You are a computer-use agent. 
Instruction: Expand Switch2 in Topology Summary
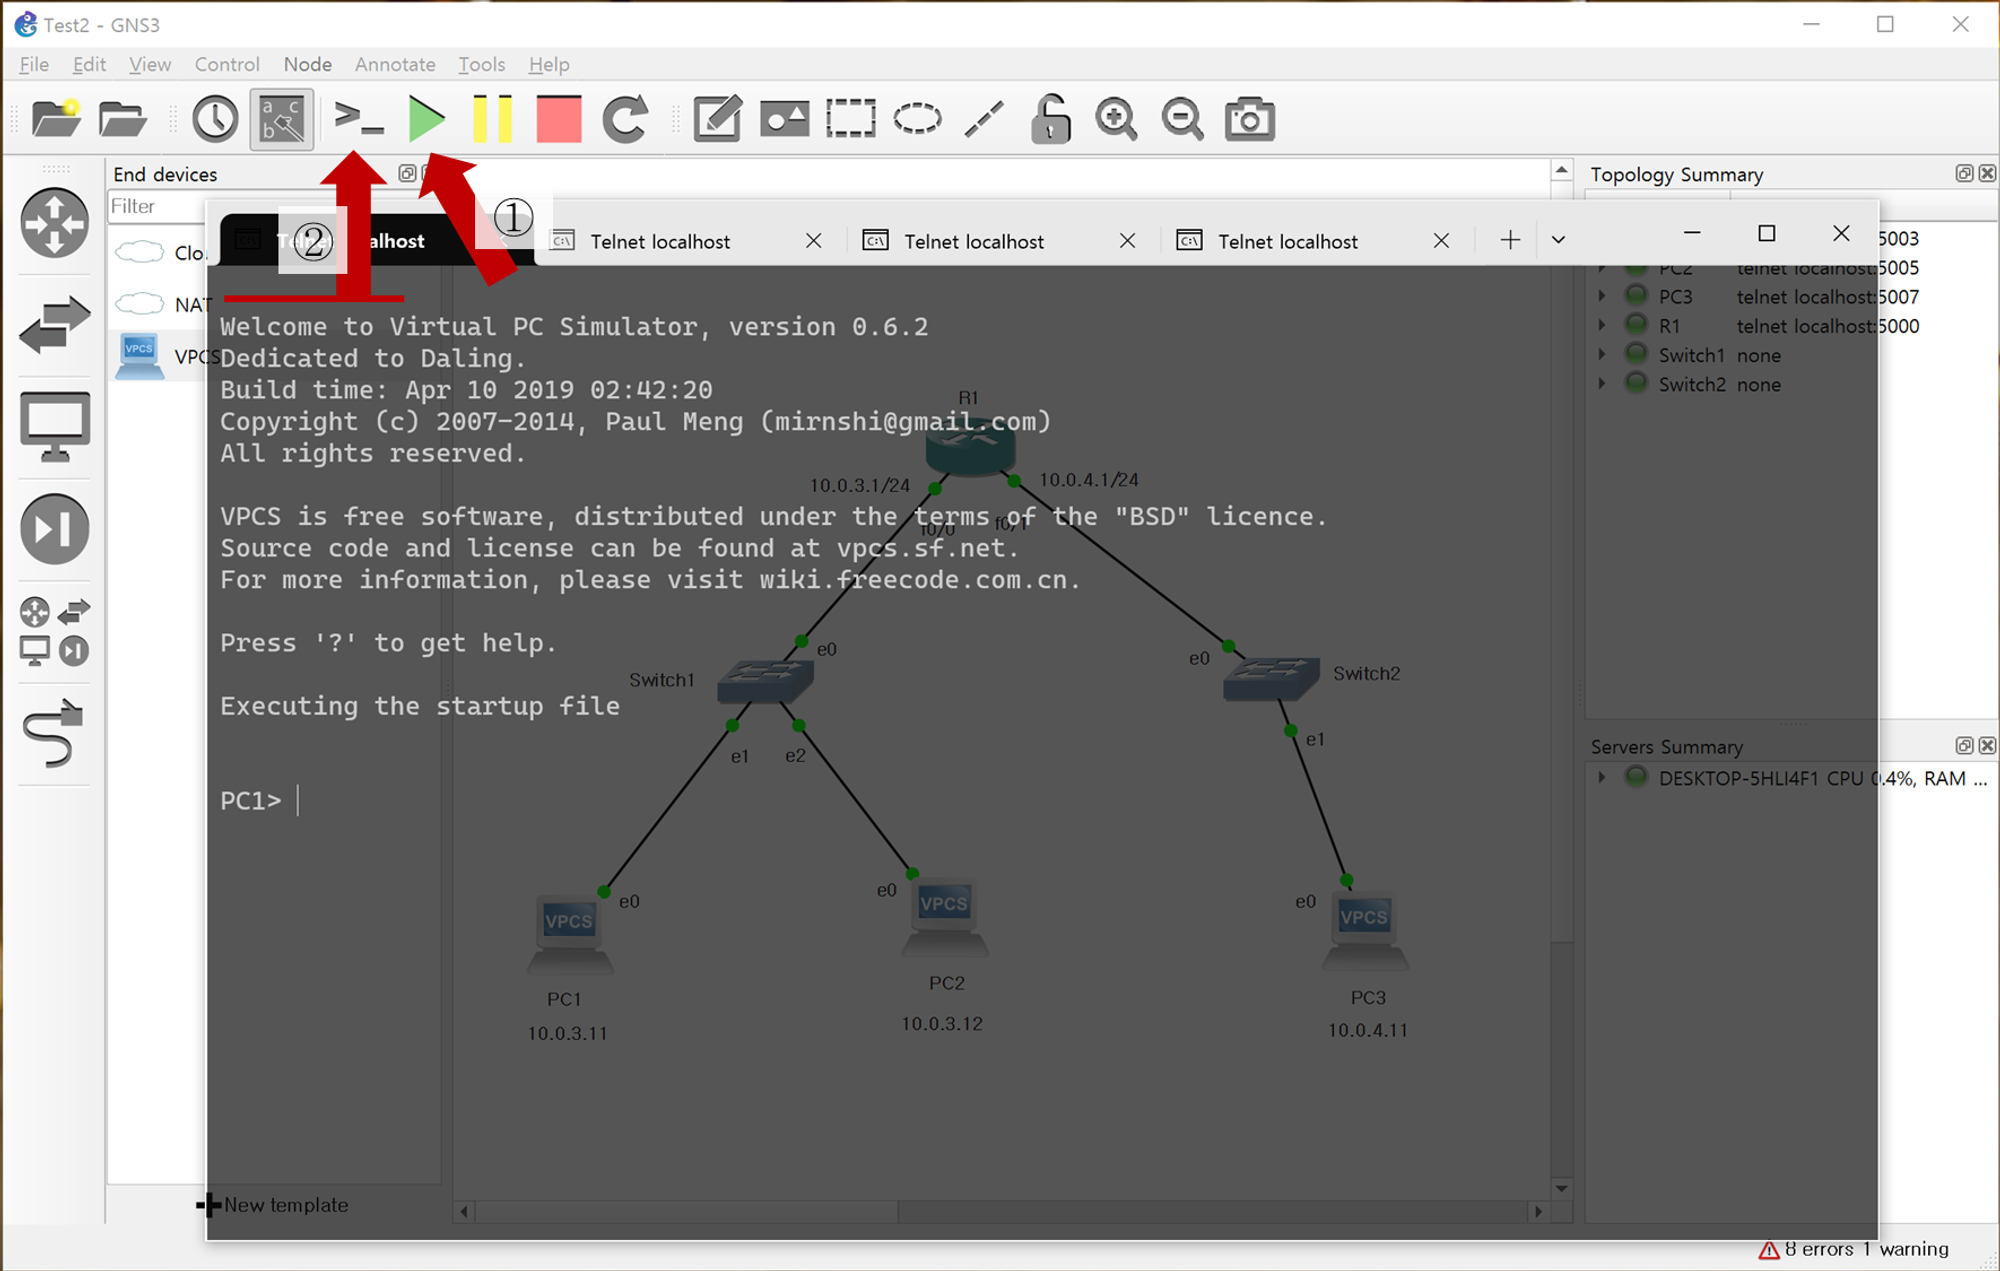(1602, 384)
